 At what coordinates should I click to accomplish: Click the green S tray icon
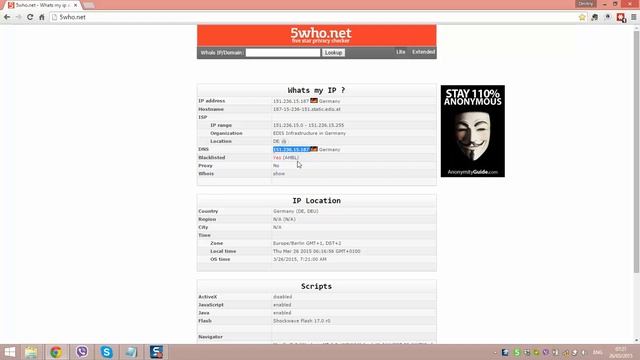(x=517, y=352)
